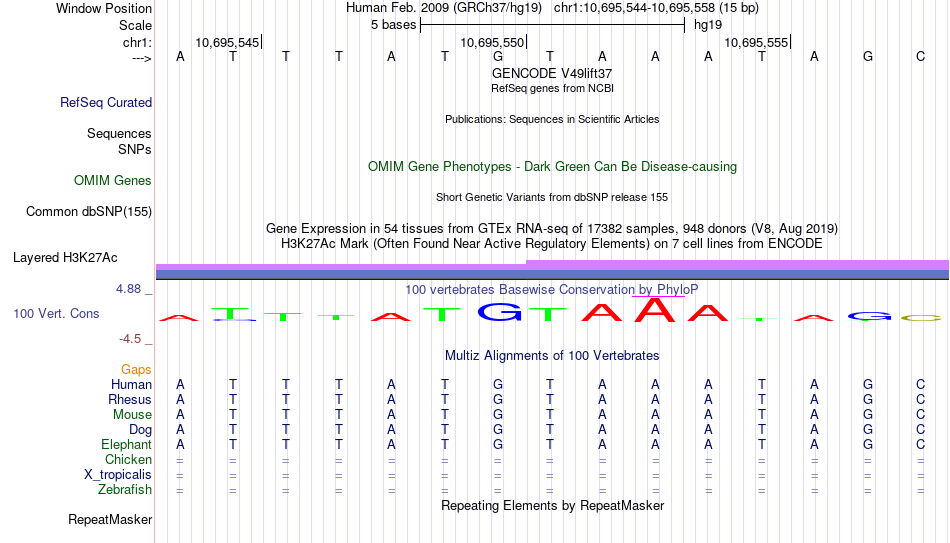Image resolution: width=950 pixels, height=543 pixels.
Task: Click 100 vertebrates Basewise Conservation by PhyloP title
Action: pos(552,290)
